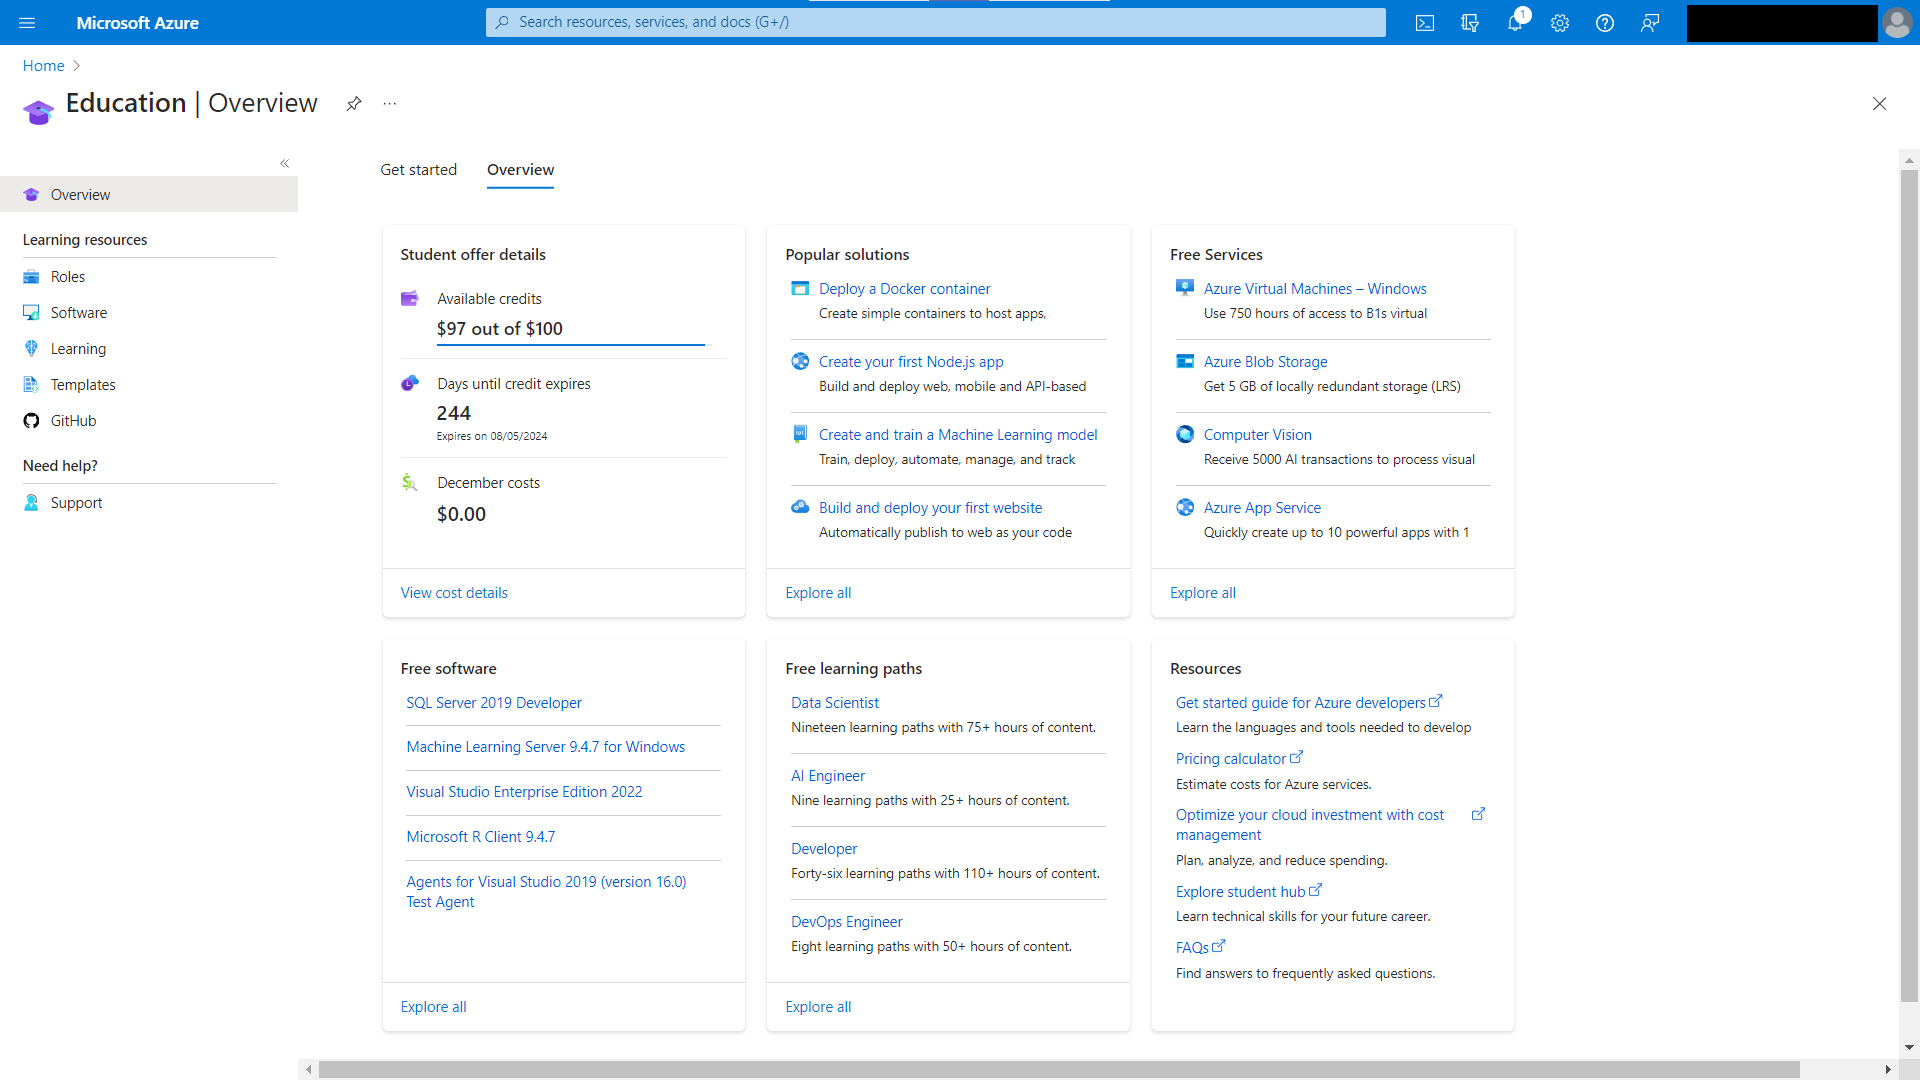Click the Docker container icon

tap(800, 288)
